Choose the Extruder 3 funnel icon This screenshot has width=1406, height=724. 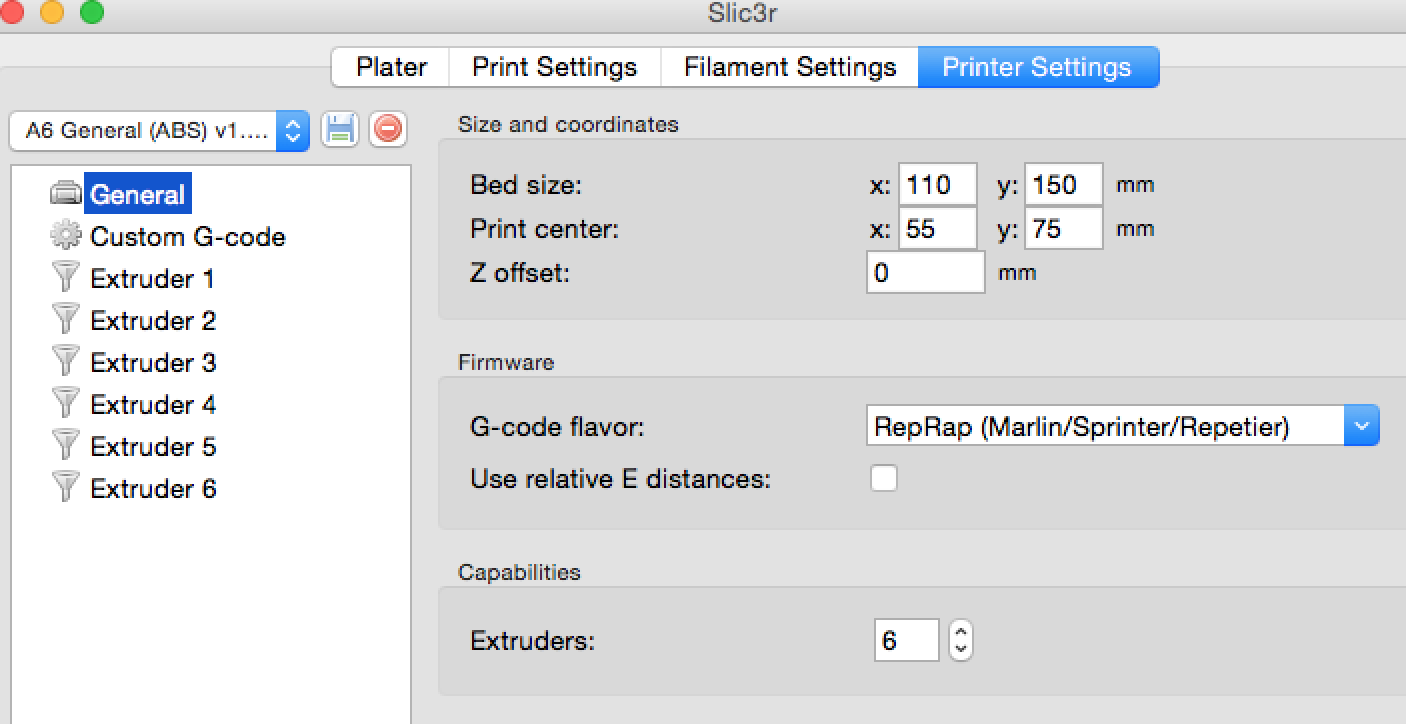coord(66,362)
